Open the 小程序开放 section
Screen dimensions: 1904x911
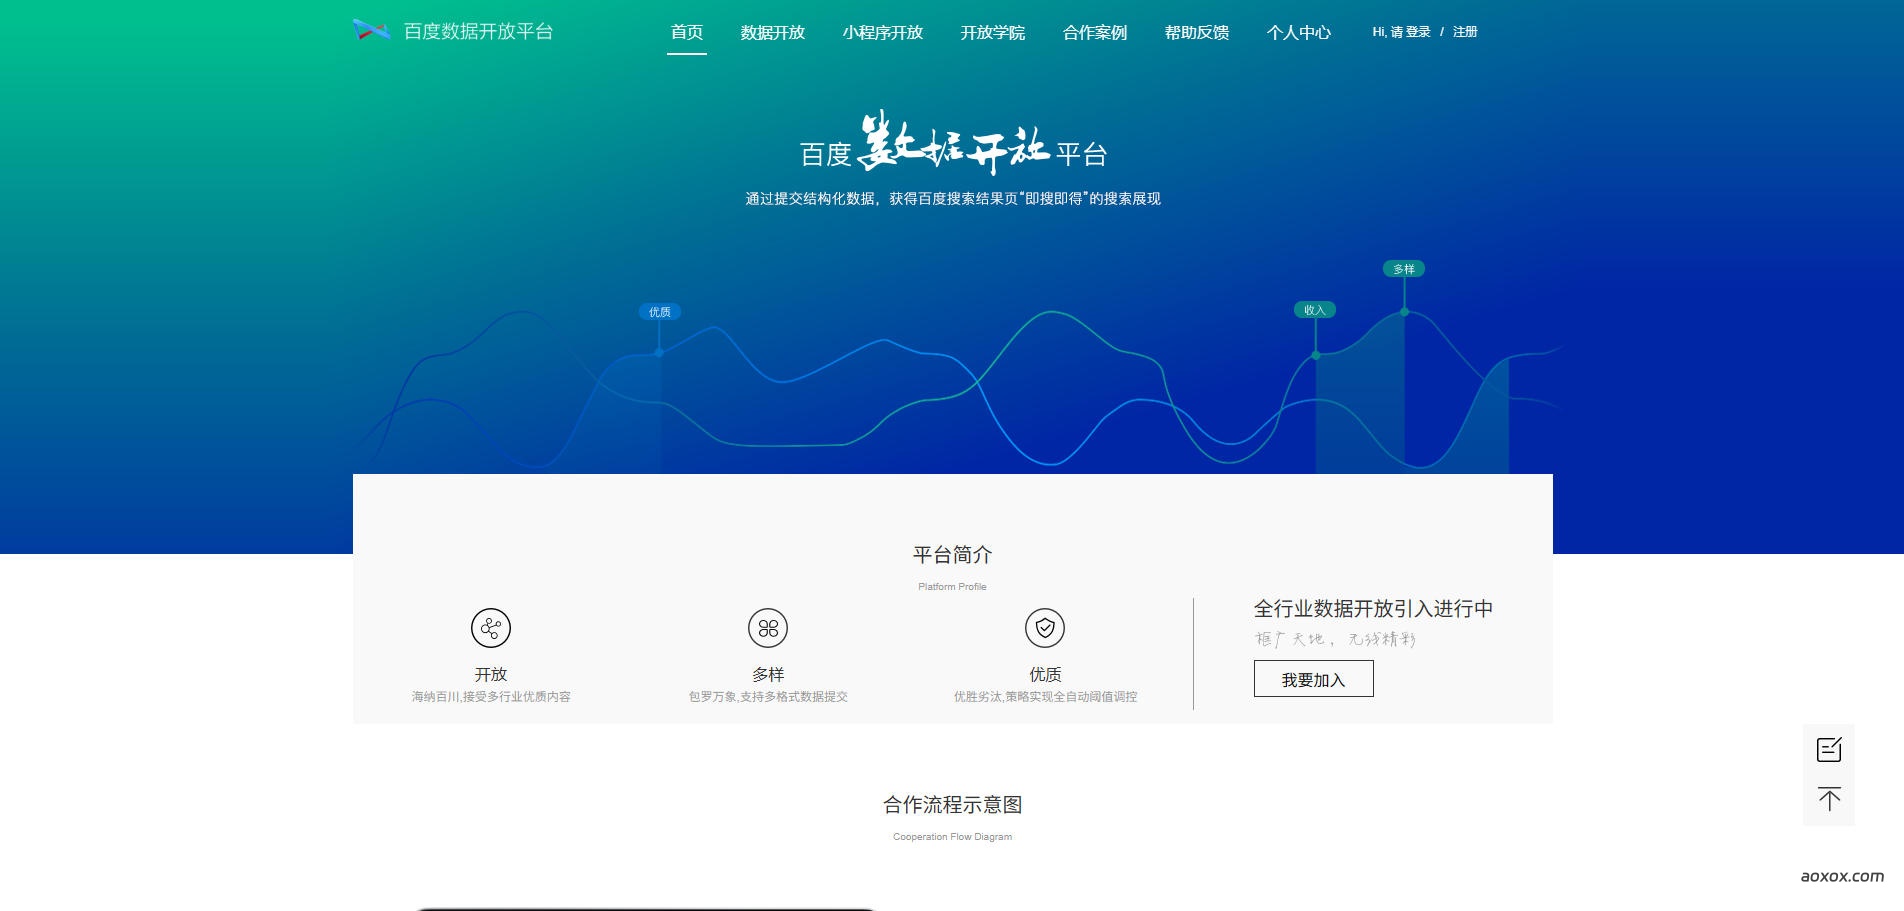(x=884, y=32)
